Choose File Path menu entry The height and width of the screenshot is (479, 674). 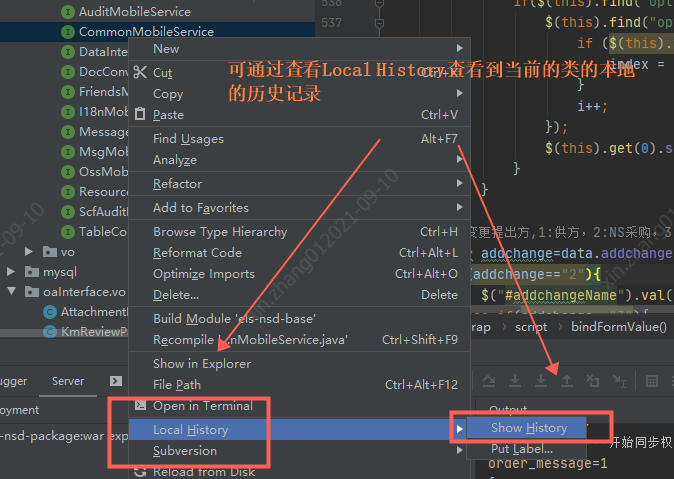click(x=300, y=384)
